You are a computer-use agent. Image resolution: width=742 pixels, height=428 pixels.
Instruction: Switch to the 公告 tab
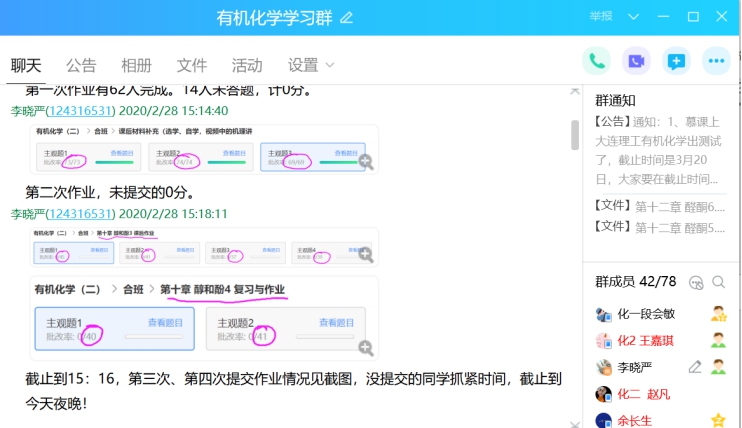pyautogui.click(x=81, y=65)
